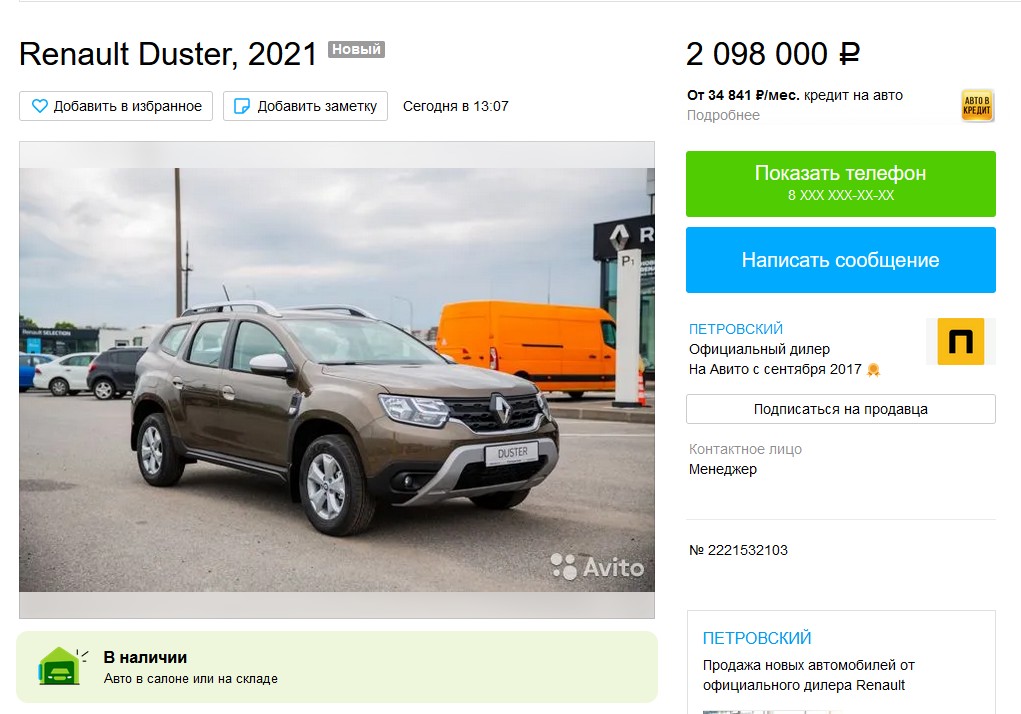Subscribe to seller via Подписаться на продавца
The image size is (1021, 714).
[841, 409]
